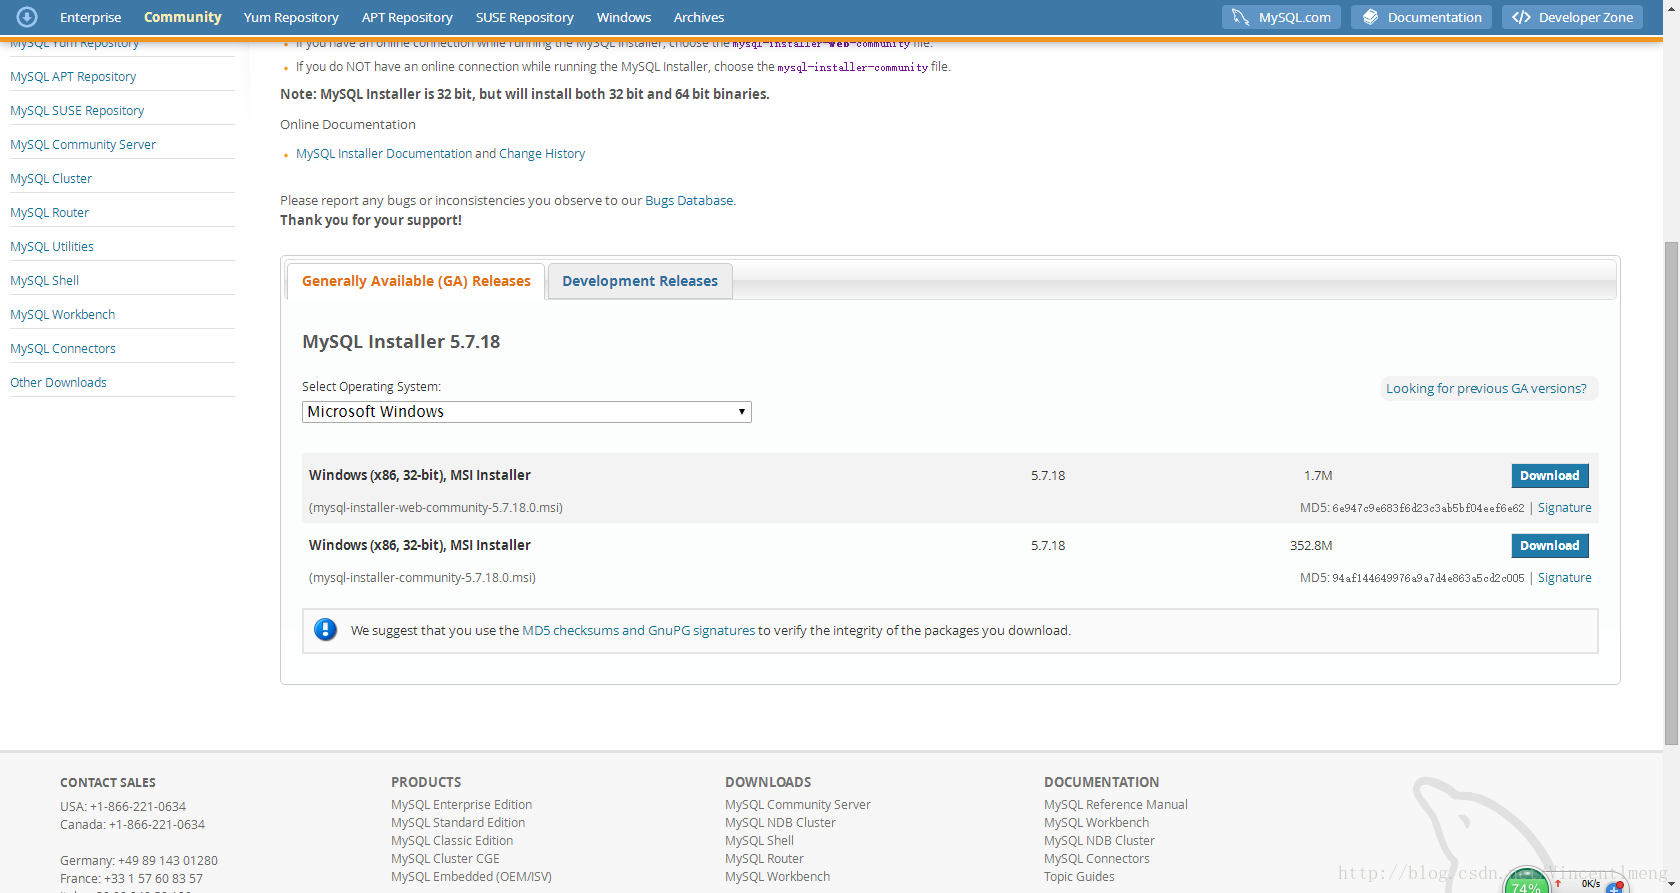The image size is (1680, 893).
Task: Click the Developer Zone code icon button
Action: click(x=1521, y=17)
